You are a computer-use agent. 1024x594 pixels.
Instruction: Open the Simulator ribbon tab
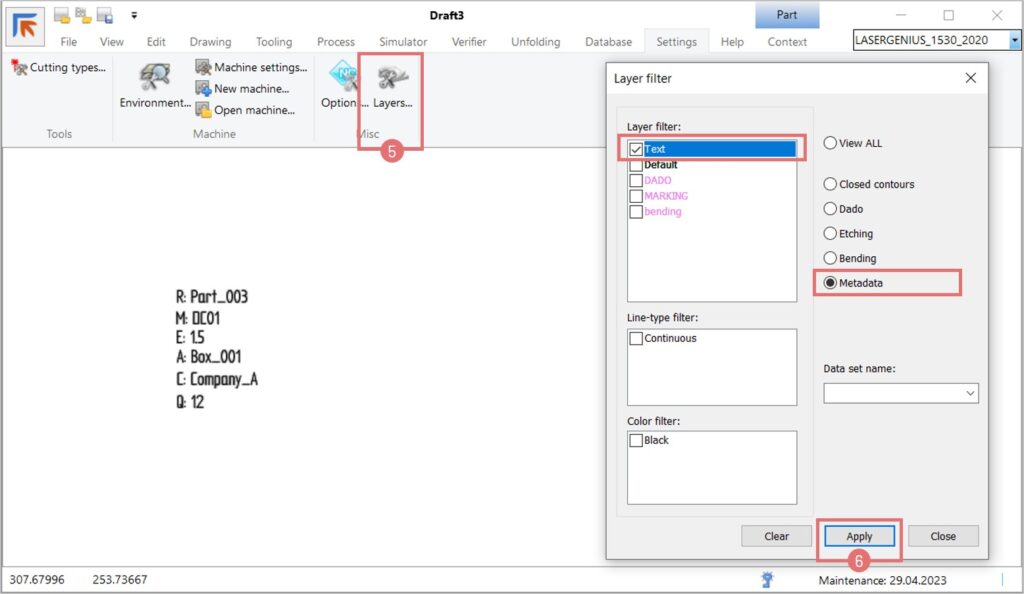pyautogui.click(x=402, y=42)
